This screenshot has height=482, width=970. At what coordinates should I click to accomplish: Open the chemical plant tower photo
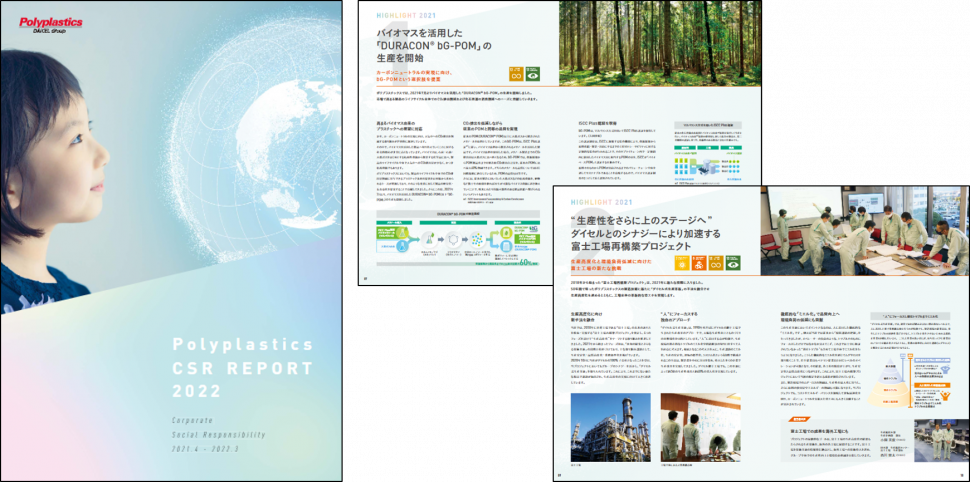point(610,428)
